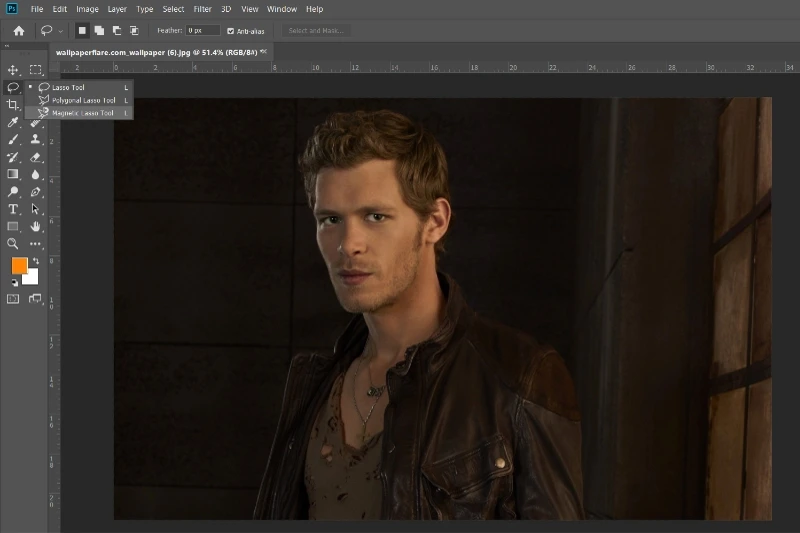Click the Lasso tool in the toolbar
This screenshot has height=533, width=800.
[x=13, y=87]
